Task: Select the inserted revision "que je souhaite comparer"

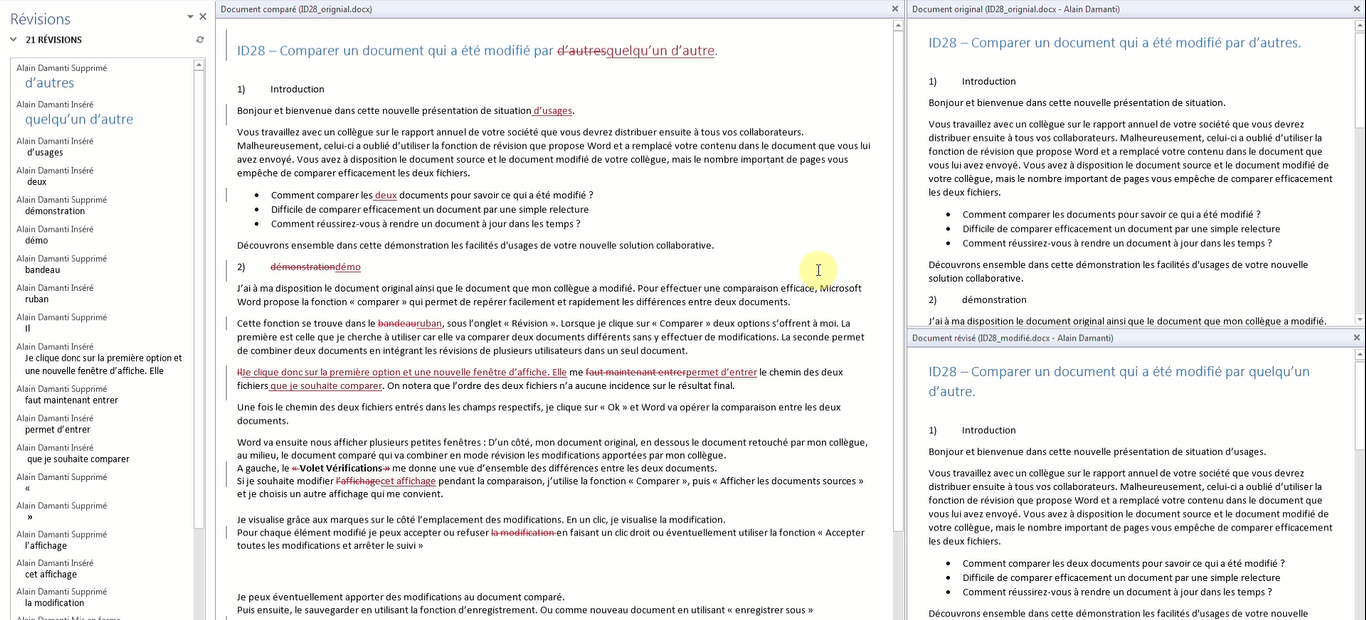Action: [x=77, y=459]
